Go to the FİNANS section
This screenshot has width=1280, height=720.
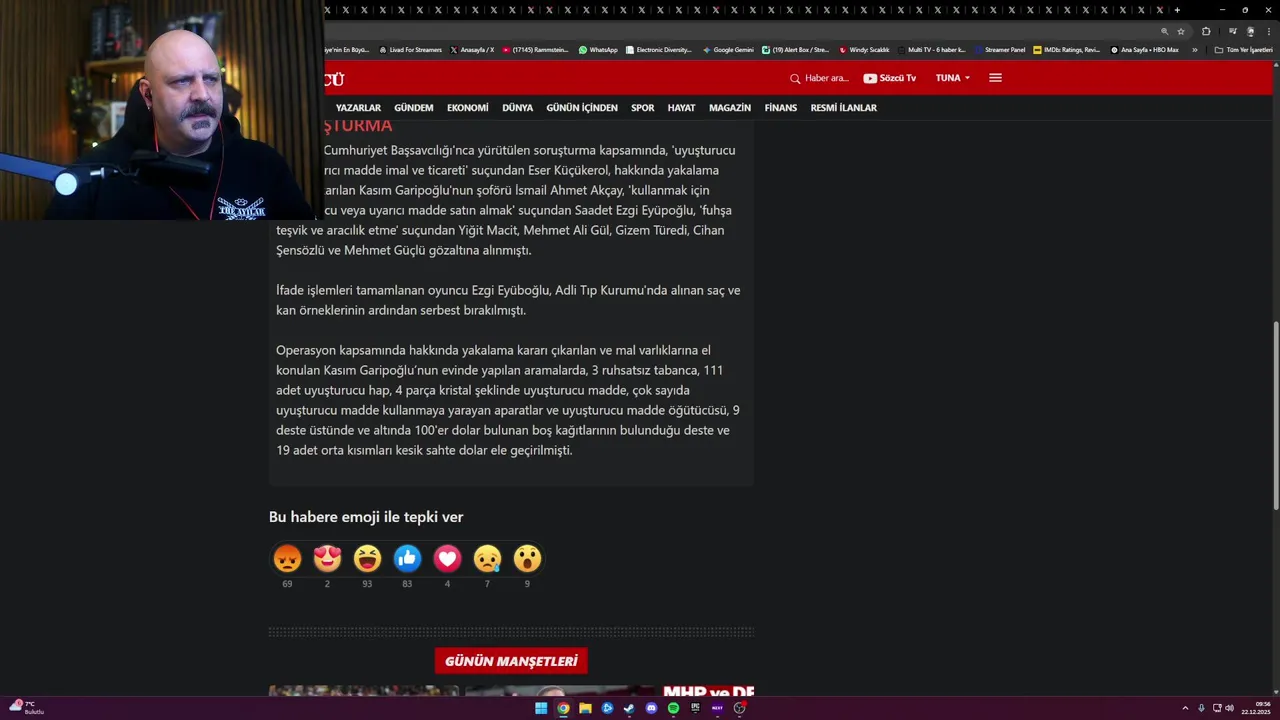(781, 108)
